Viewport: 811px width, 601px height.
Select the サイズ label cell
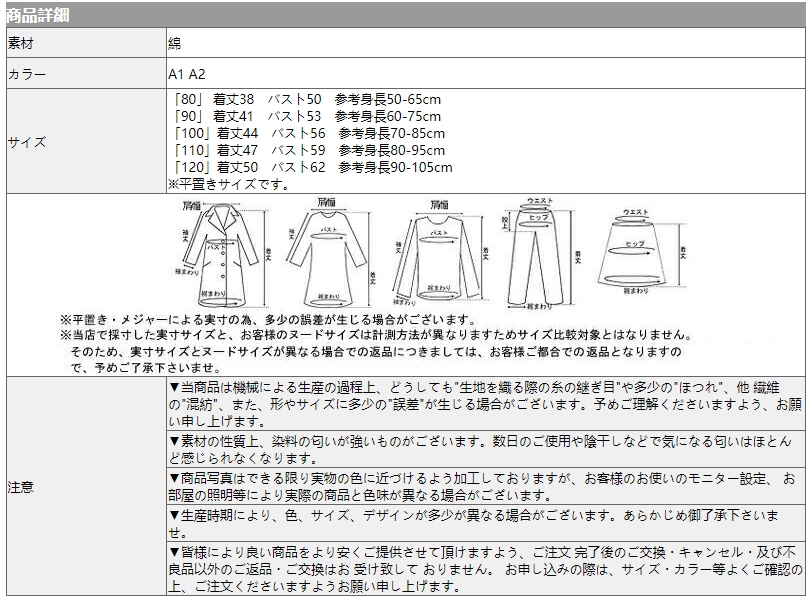pos(84,141)
